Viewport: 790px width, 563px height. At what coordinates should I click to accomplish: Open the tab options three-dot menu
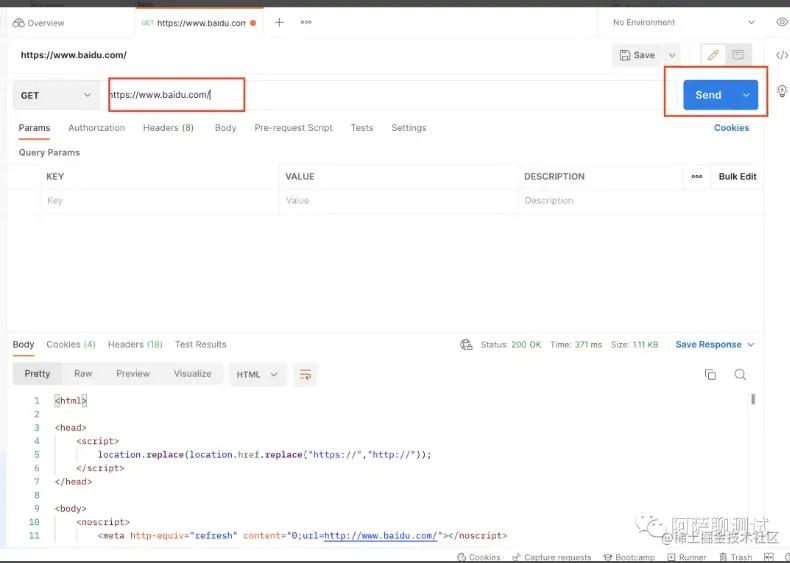pyautogui.click(x=306, y=23)
